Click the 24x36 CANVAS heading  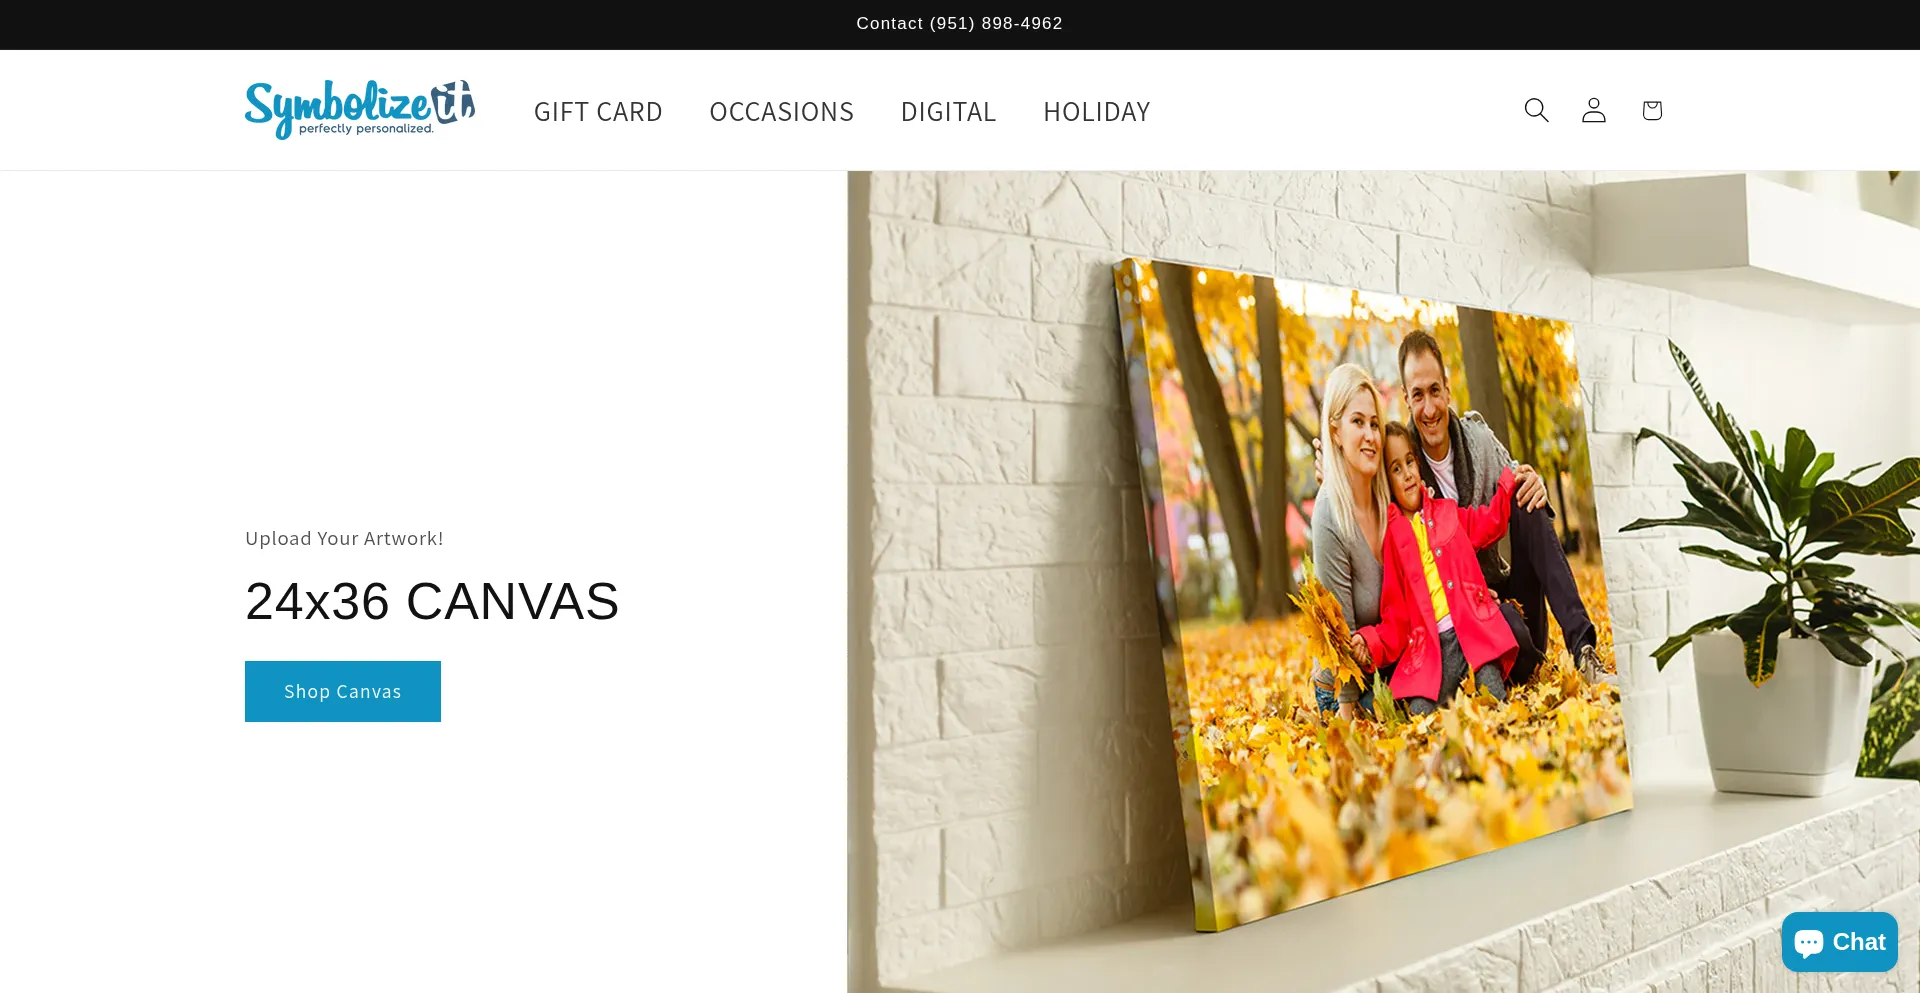(432, 601)
